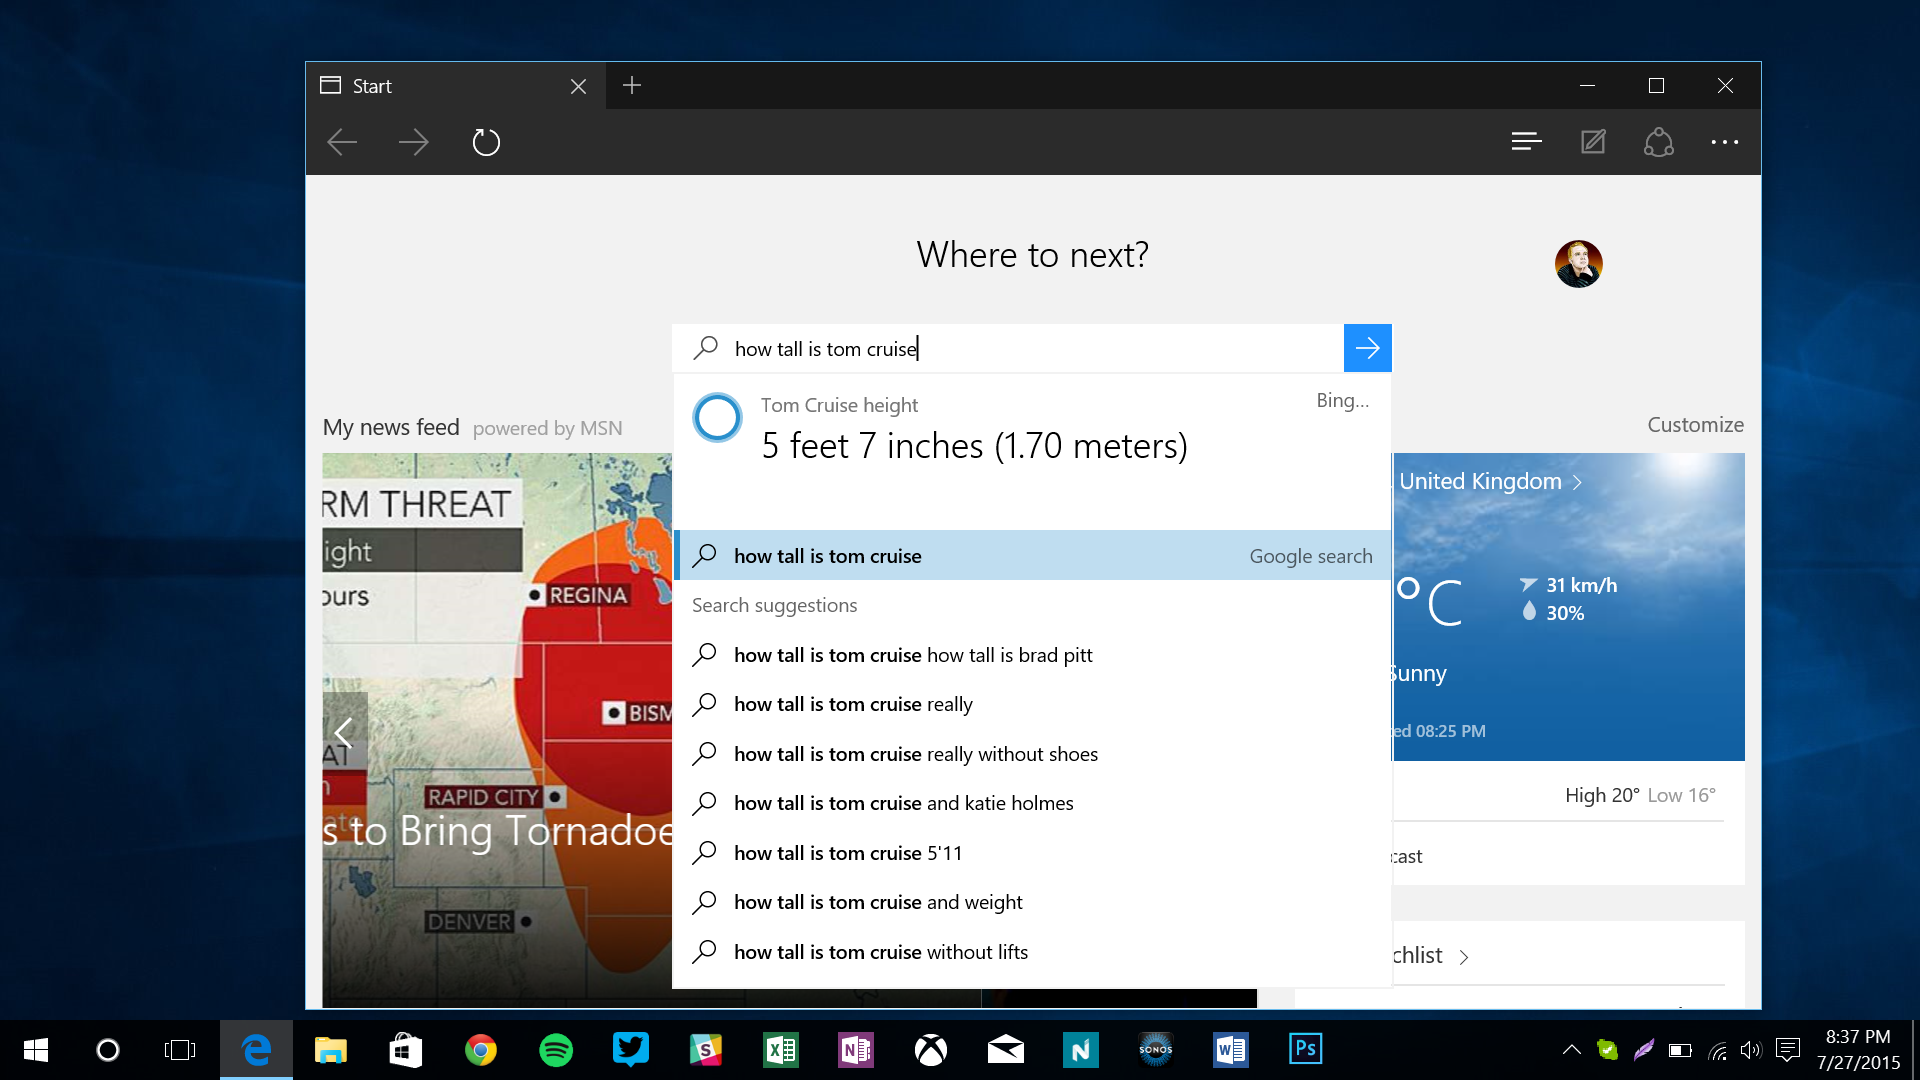Screen dimensions: 1920x1080
Task: Open Cortana search on the taskbar
Action: click(x=108, y=1049)
